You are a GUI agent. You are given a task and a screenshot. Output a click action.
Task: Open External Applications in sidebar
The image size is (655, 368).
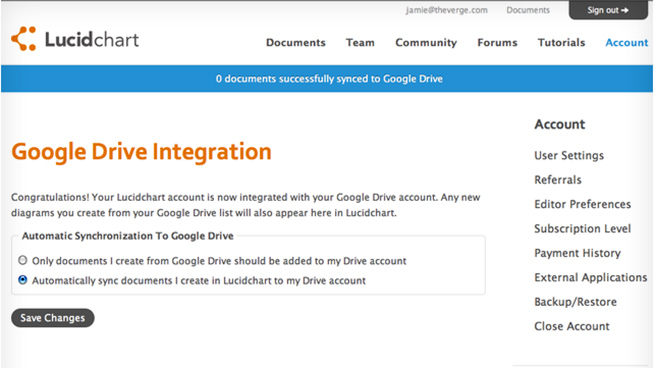591,277
